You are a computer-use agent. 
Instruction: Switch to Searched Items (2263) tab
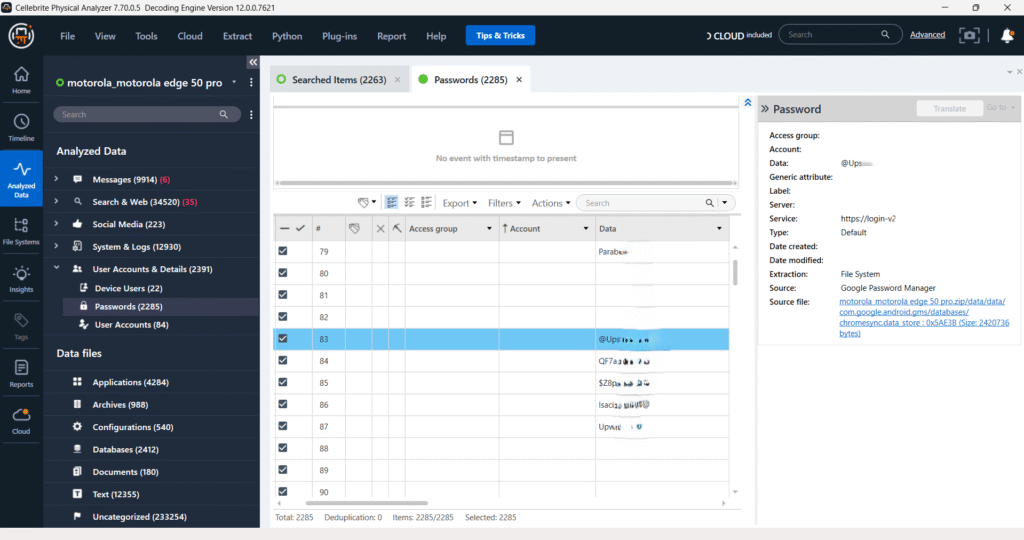(x=339, y=80)
